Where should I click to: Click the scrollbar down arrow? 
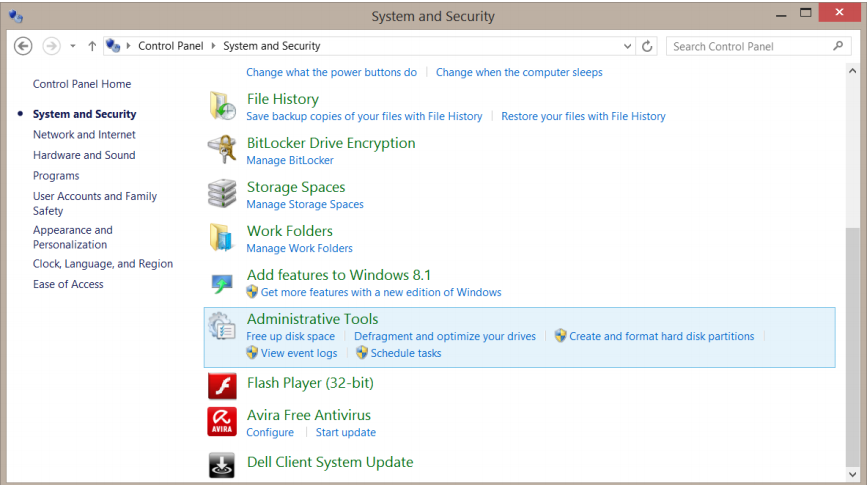pyautogui.click(x=852, y=474)
